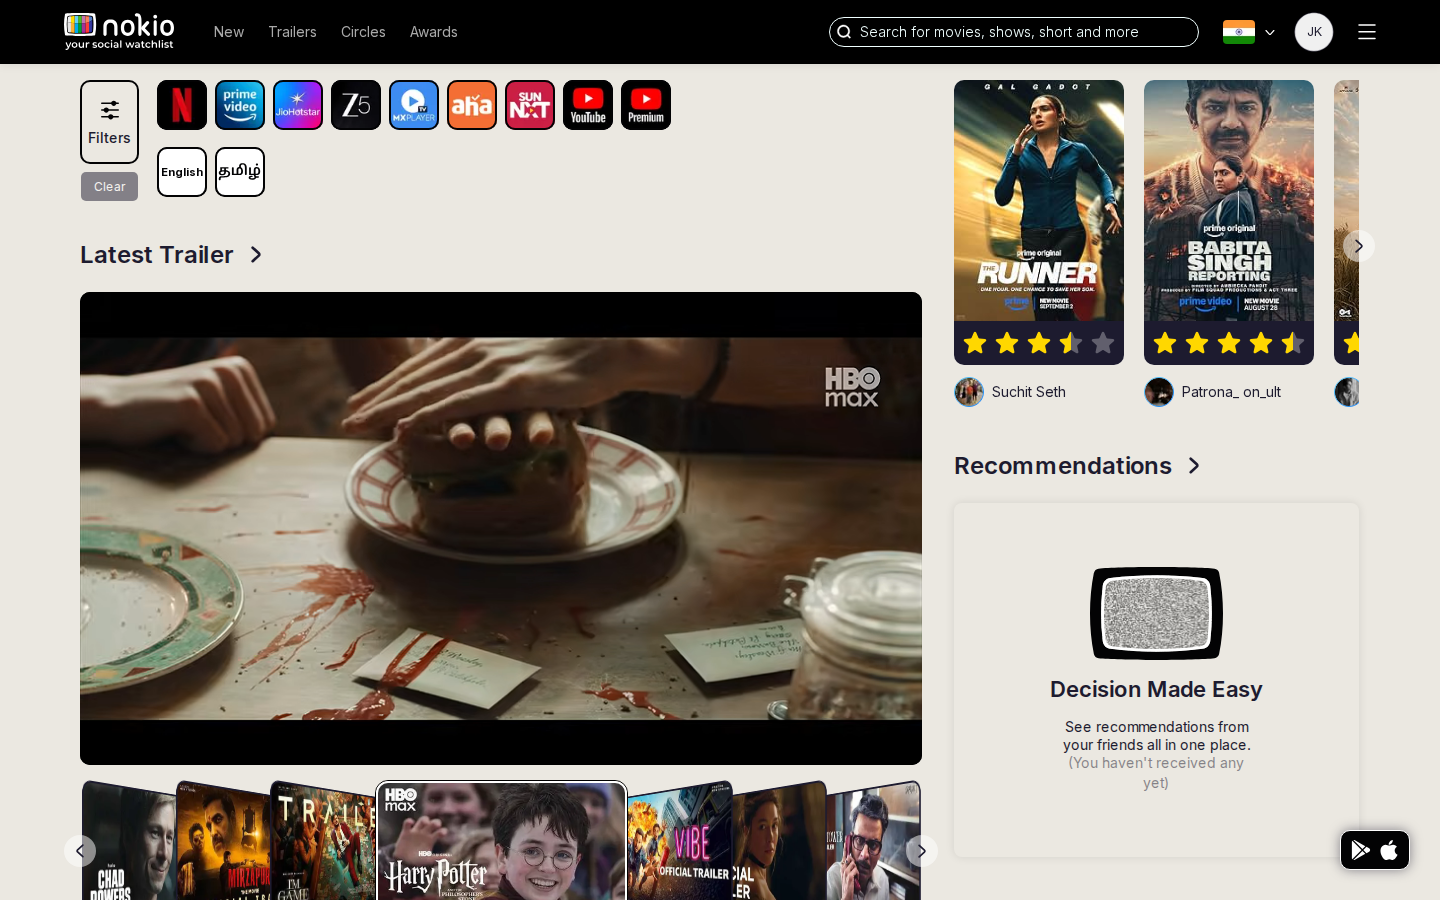Click the static TV recommendations icon
The width and height of the screenshot is (1440, 900).
[1156, 613]
